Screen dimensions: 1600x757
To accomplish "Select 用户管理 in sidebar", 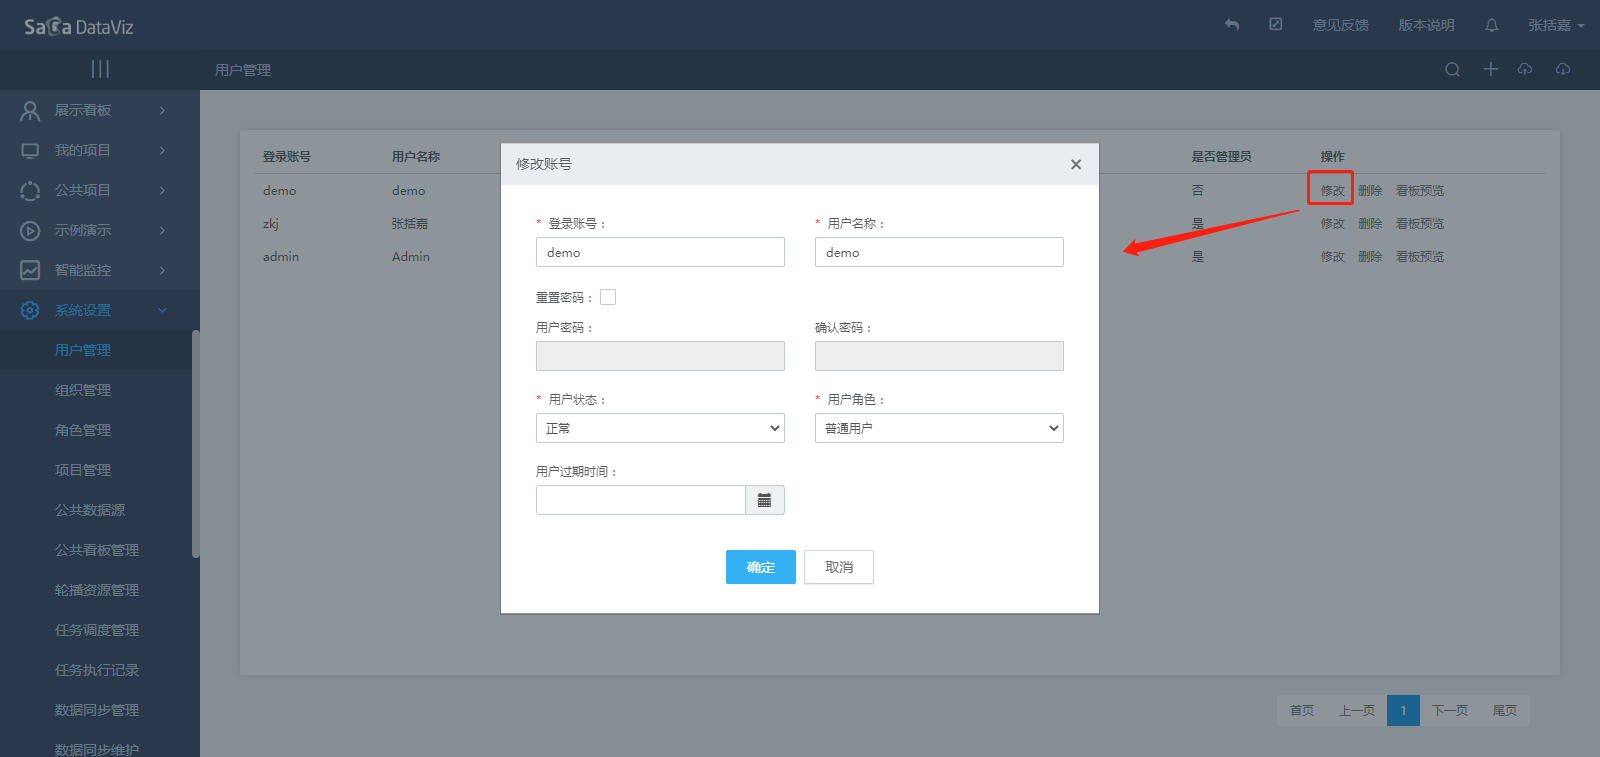I will click(x=83, y=350).
